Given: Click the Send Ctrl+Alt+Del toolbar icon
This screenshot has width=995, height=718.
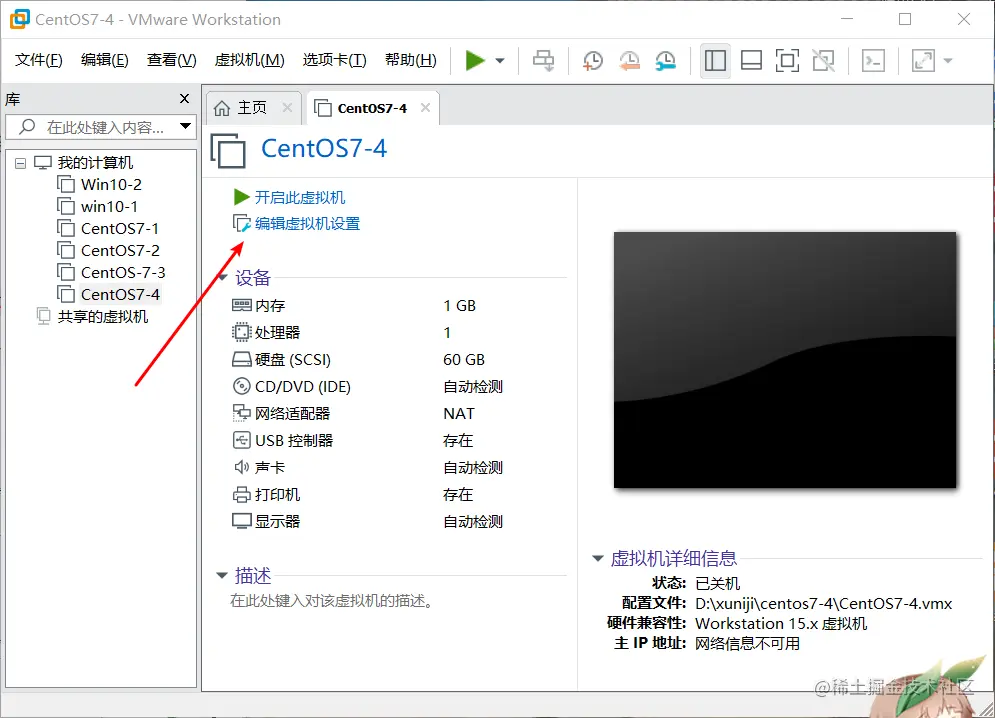Looking at the screenshot, I should click(x=543, y=61).
